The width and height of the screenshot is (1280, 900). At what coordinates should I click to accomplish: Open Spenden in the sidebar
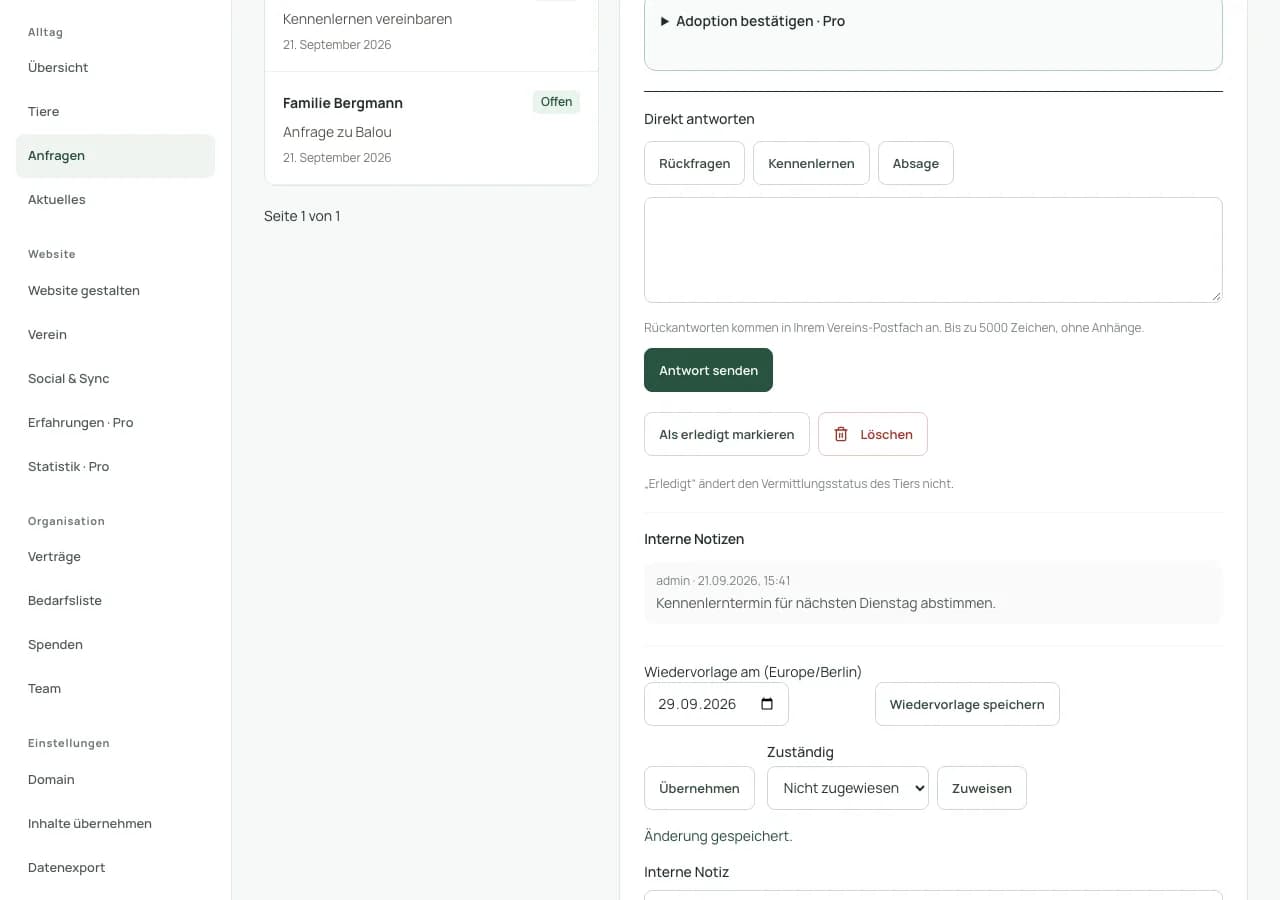click(115, 645)
